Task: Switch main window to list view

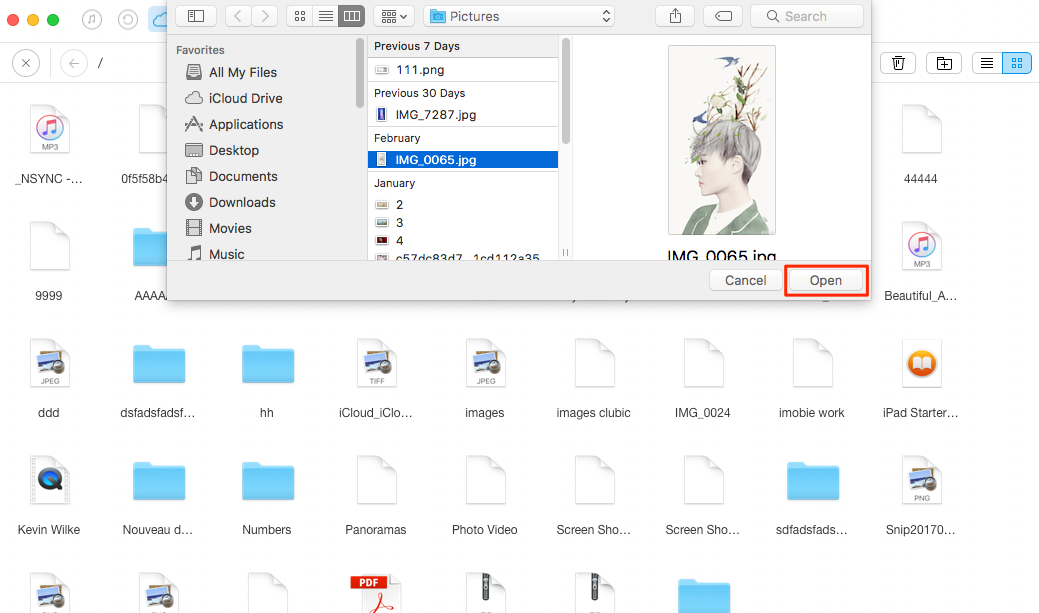Action: [x=987, y=63]
